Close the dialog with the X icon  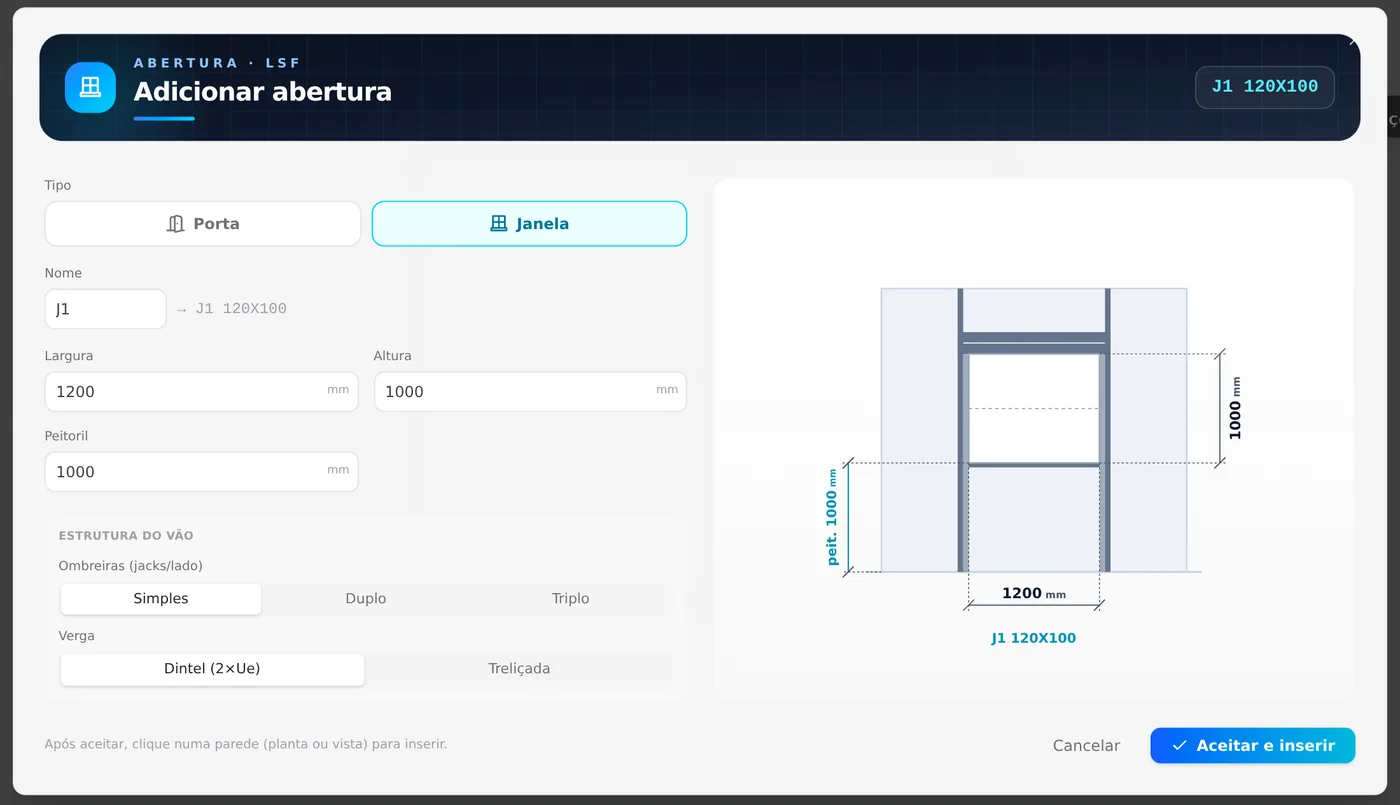(1353, 42)
